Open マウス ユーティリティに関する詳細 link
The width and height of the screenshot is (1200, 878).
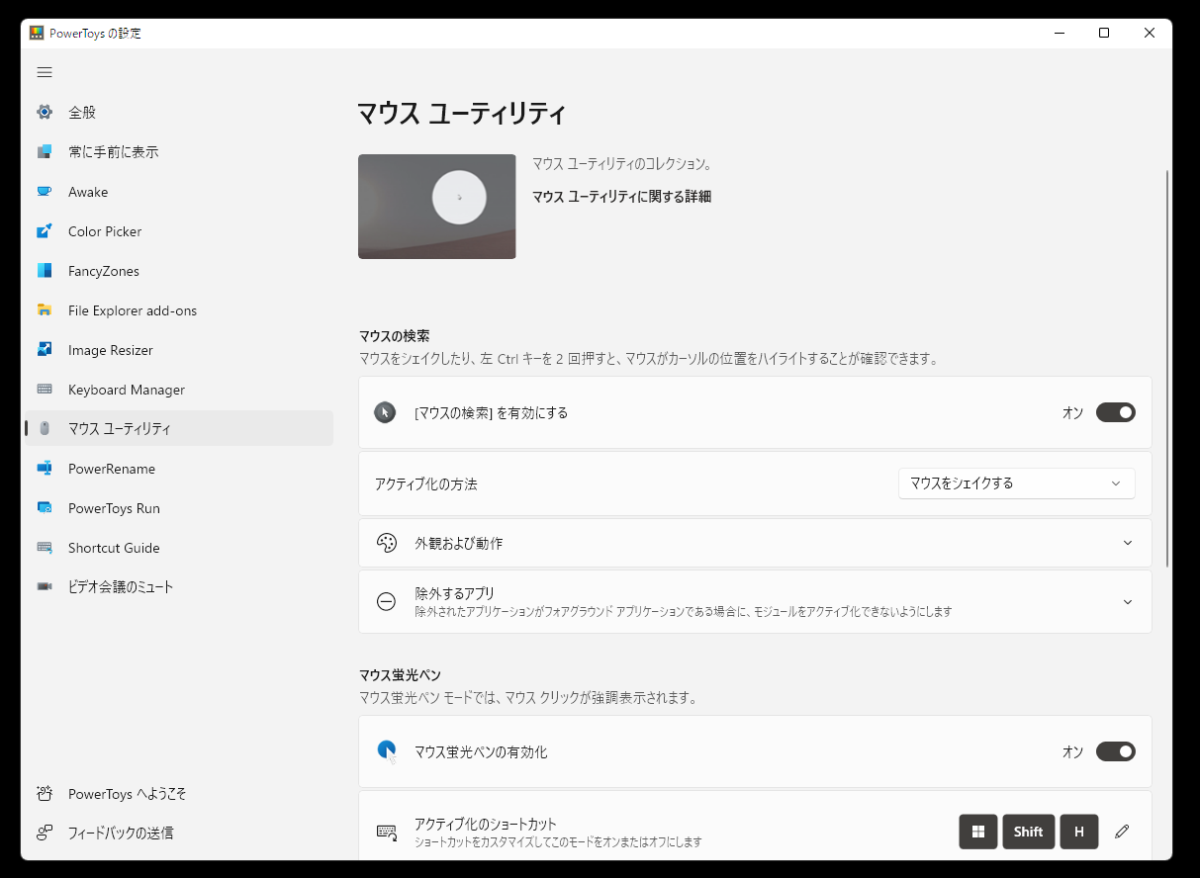click(621, 197)
